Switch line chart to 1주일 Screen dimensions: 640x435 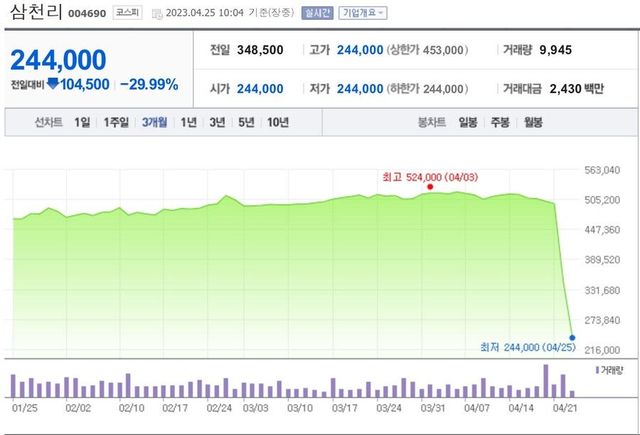pyautogui.click(x=116, y=123)
